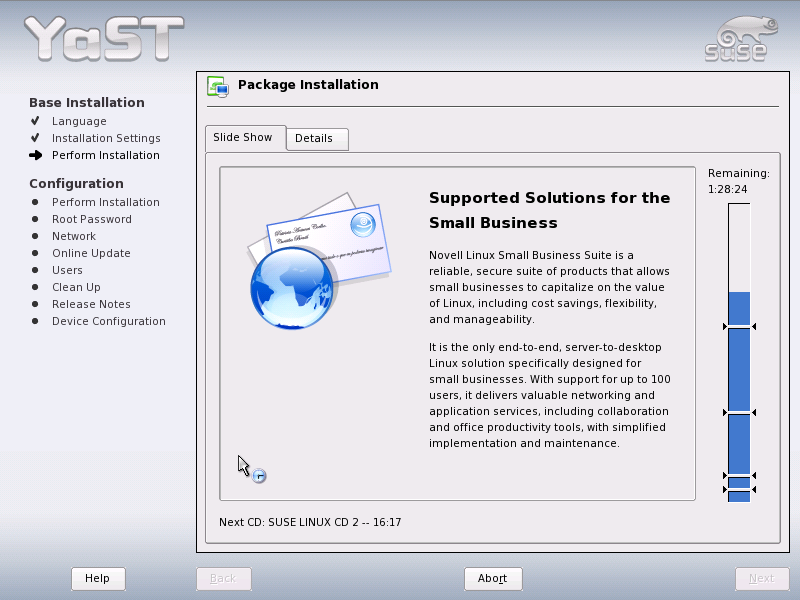
Task: Switch to the Slide Show tab
Action: [245, 138]
